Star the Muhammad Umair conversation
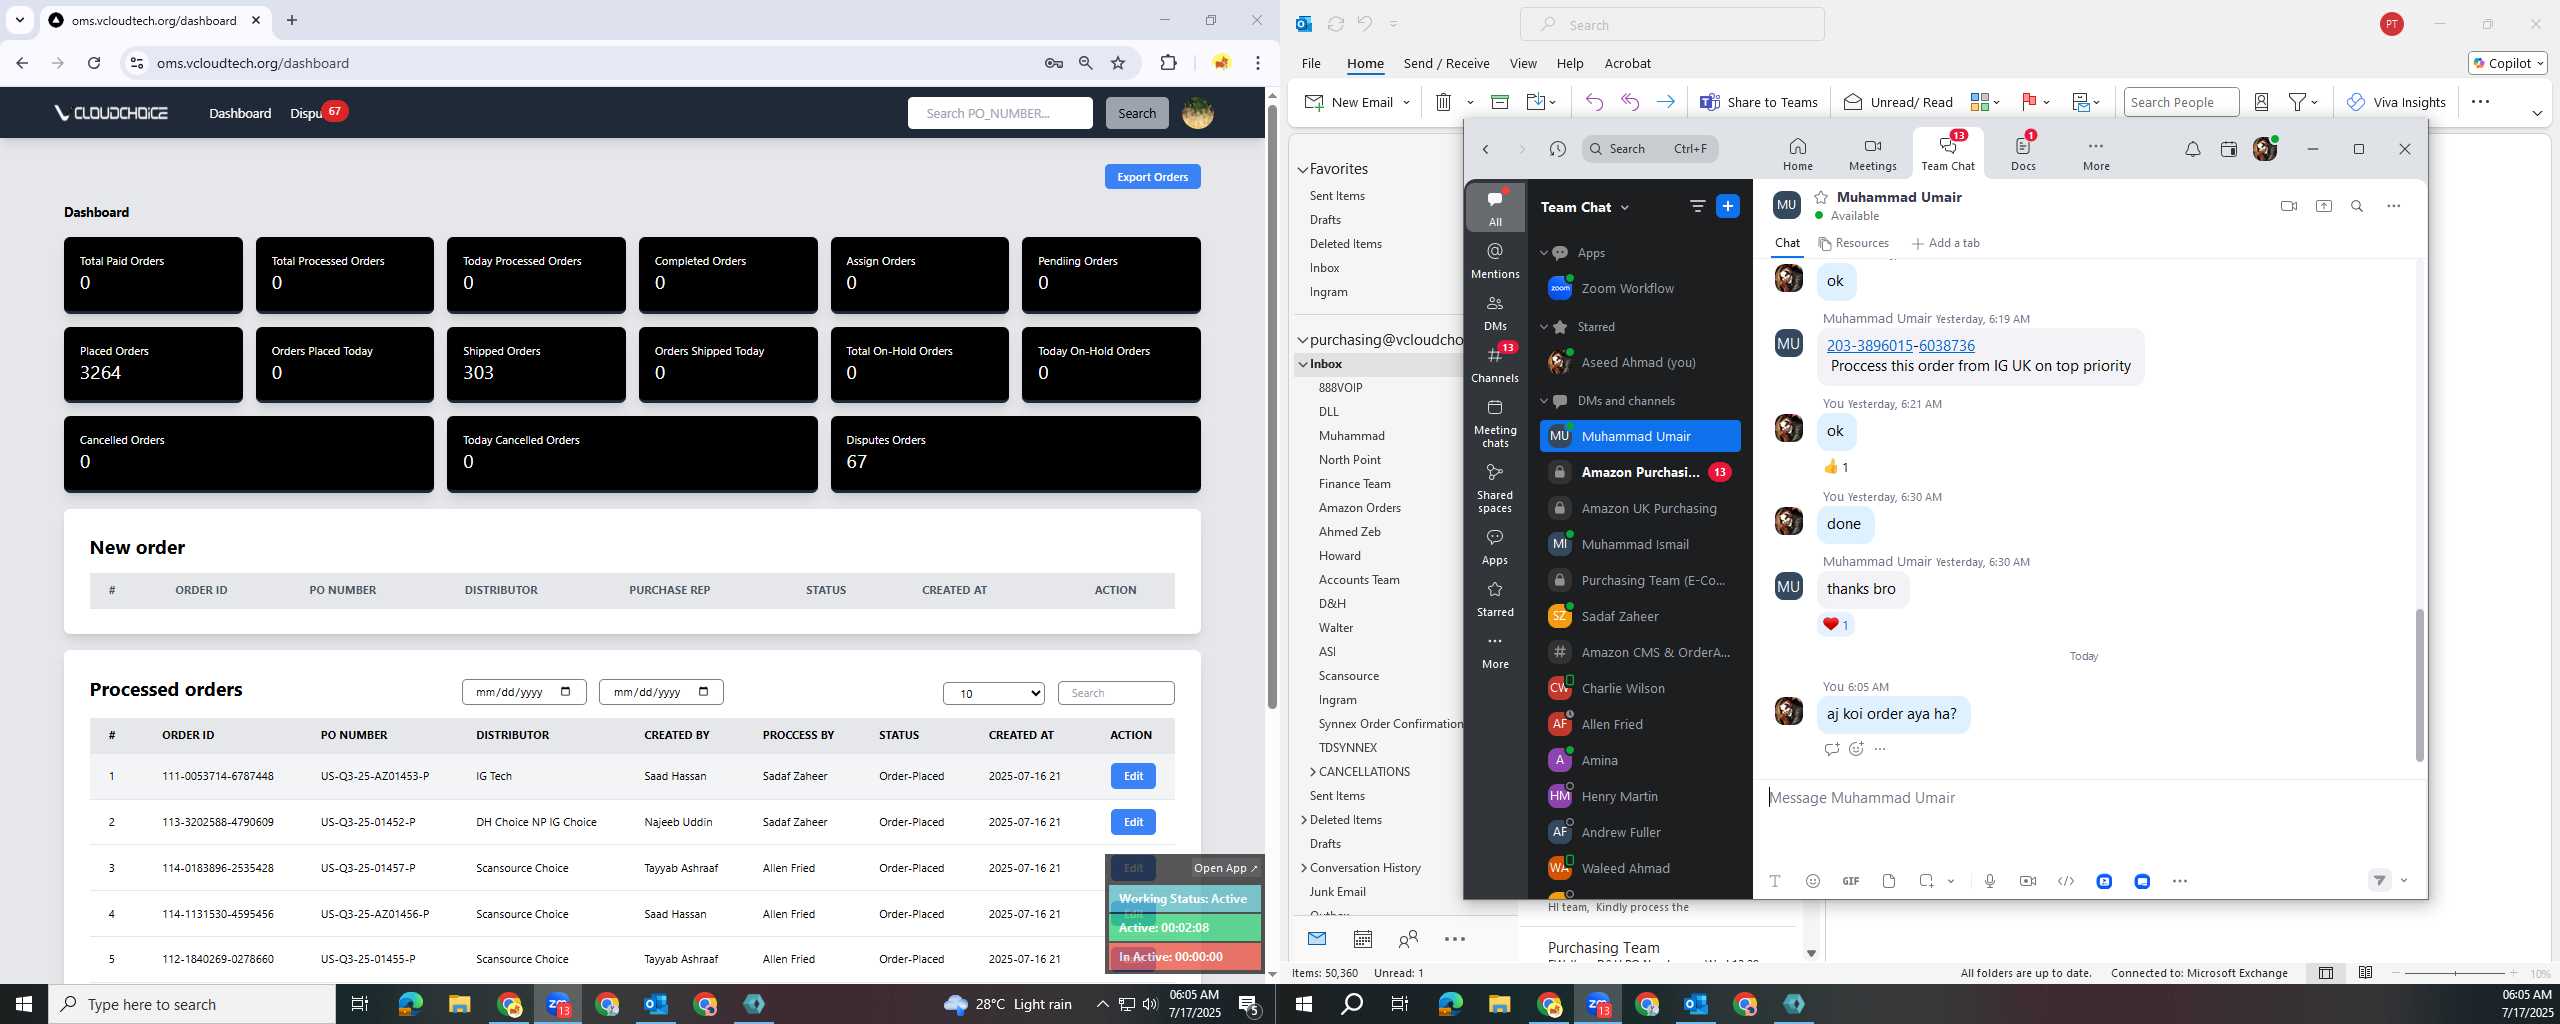Viewport: 2560px width, 1024px height. click(1821, 197)
